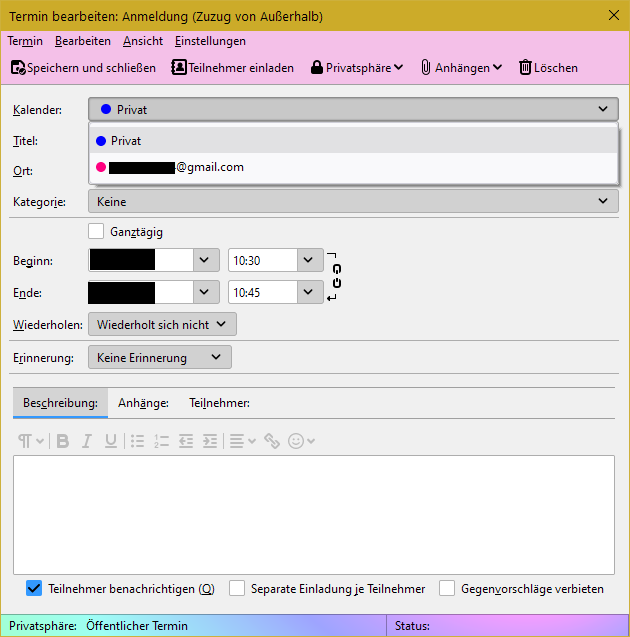Click the Status: status bar label
The image size is (630, 637).
coord(412,626)
